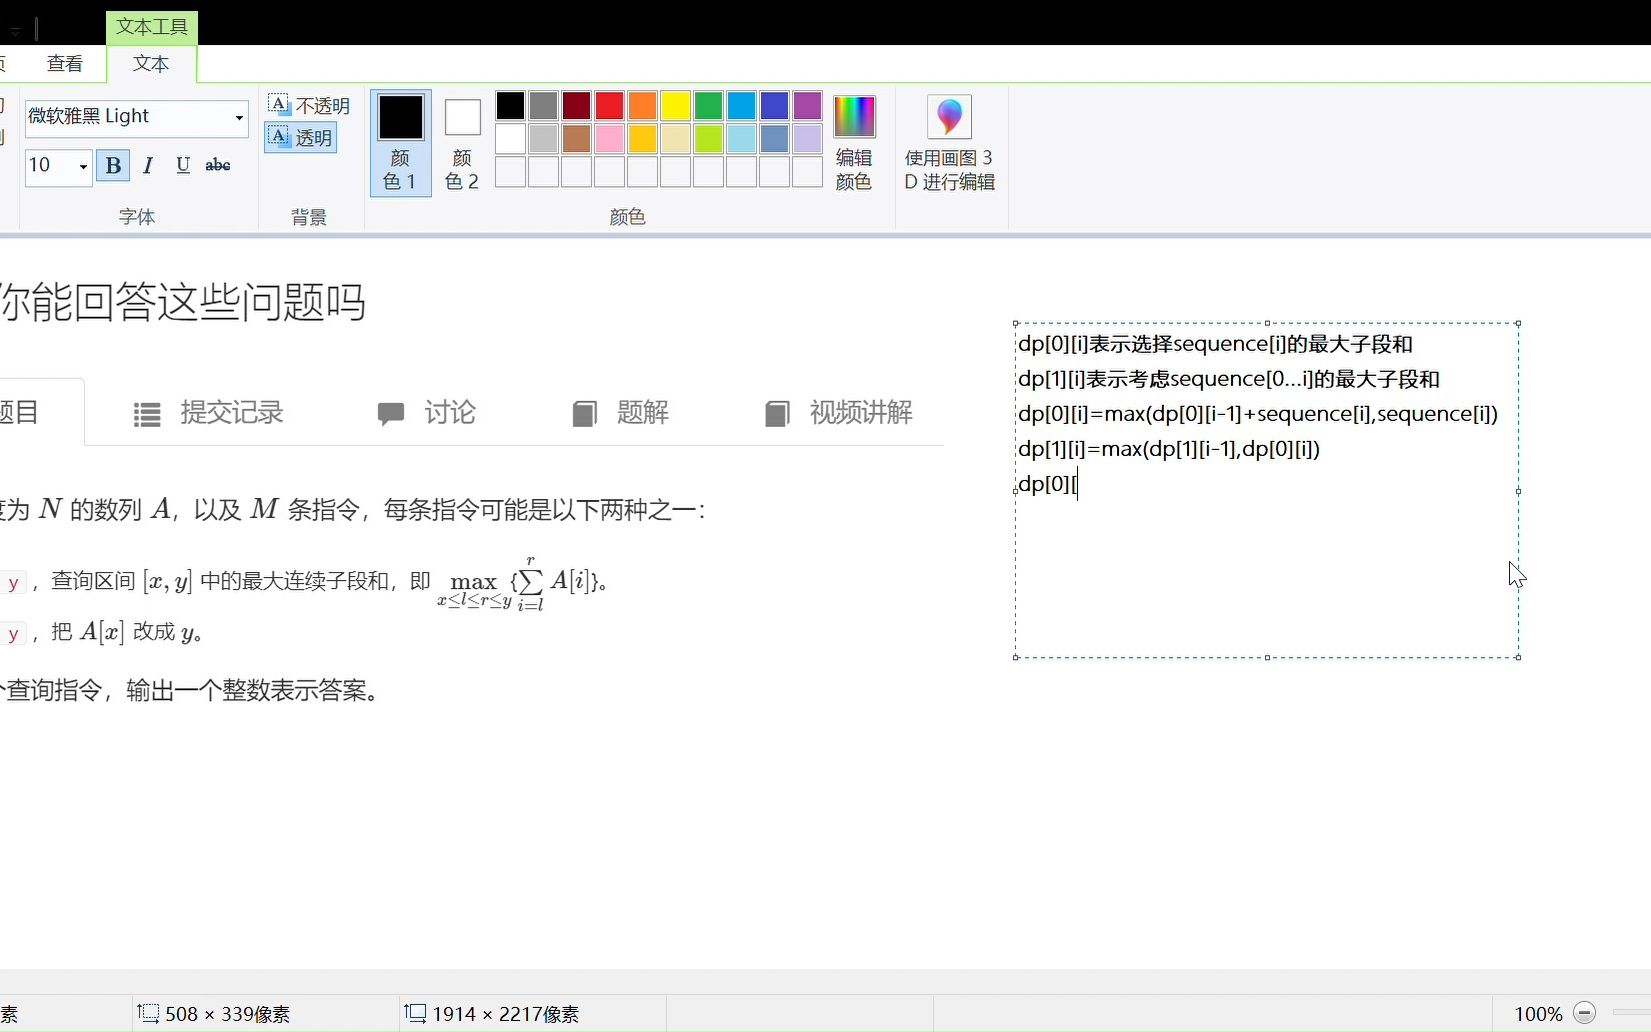1651x1032 pixels.
Task: Click the 讨论 item in the canvas image
Action: [451, 412]
